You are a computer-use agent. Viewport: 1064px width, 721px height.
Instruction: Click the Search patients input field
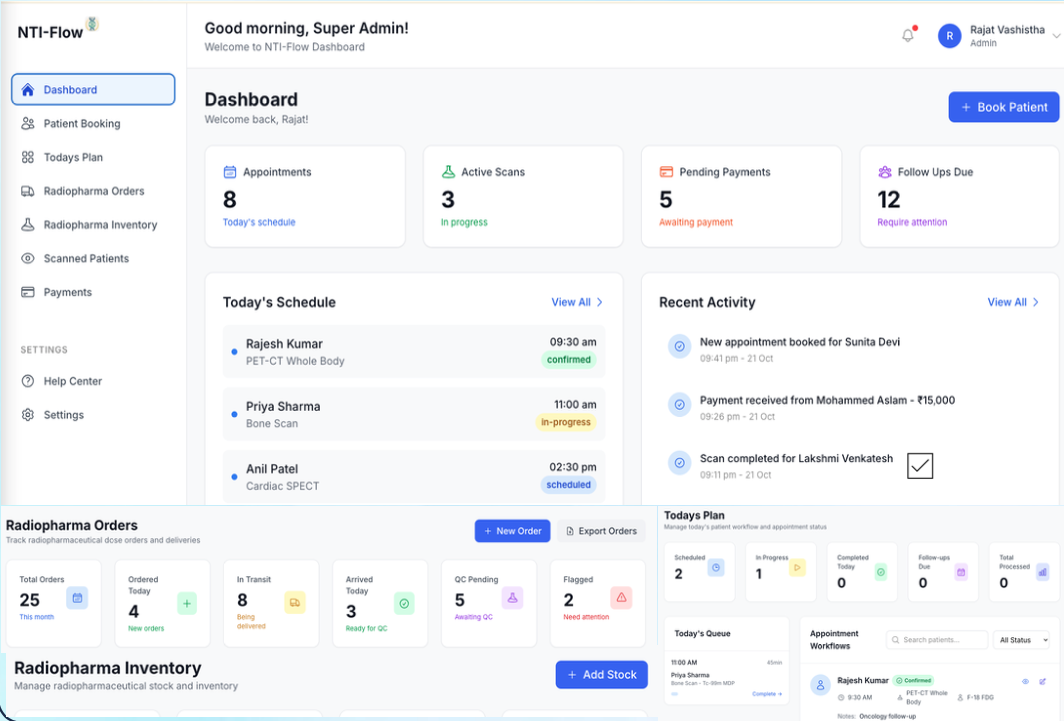936,640
